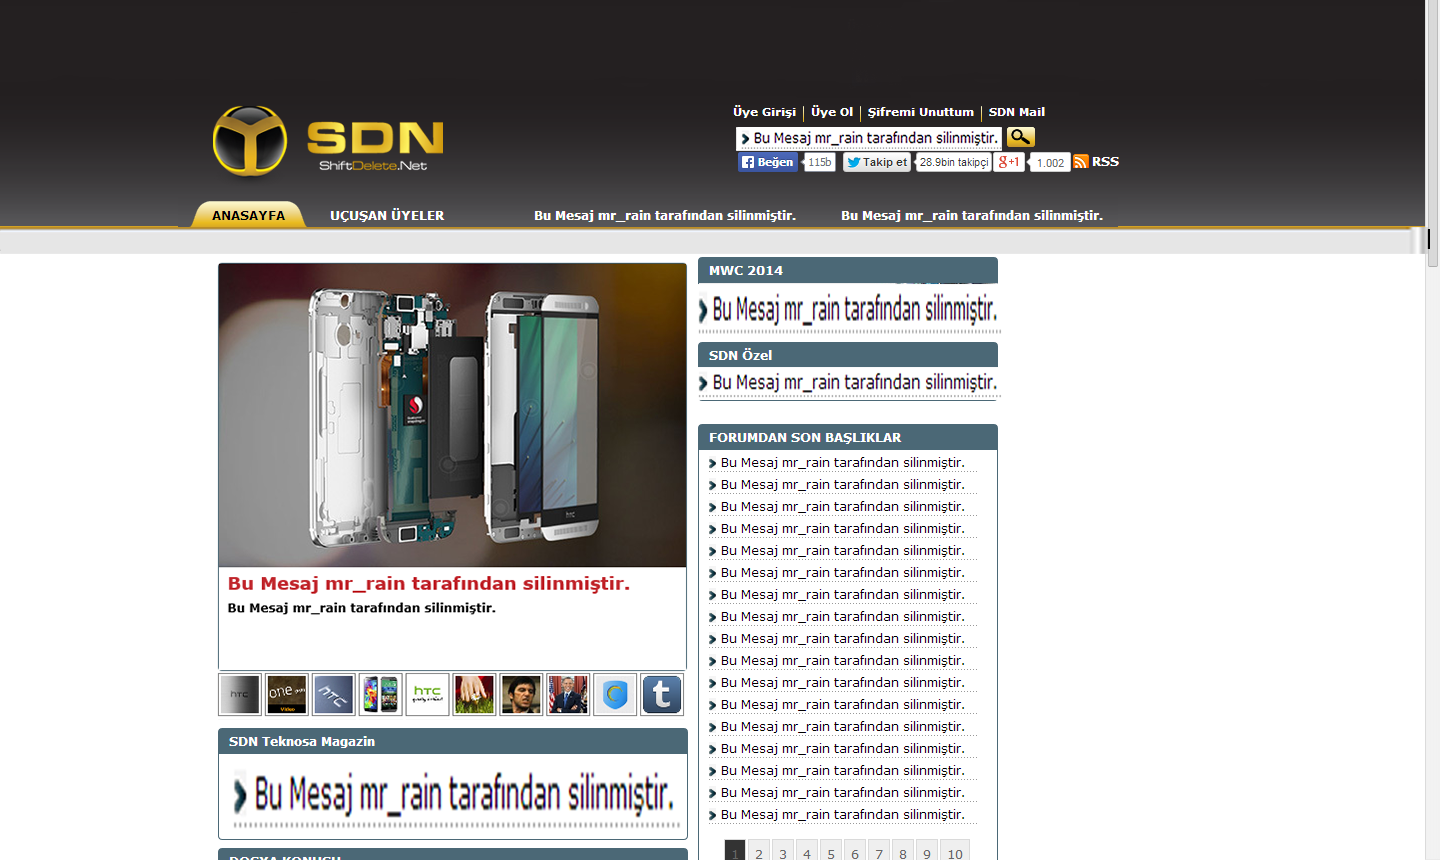
Task: Open SDN Mail link
Action: tap(1017, 112)
